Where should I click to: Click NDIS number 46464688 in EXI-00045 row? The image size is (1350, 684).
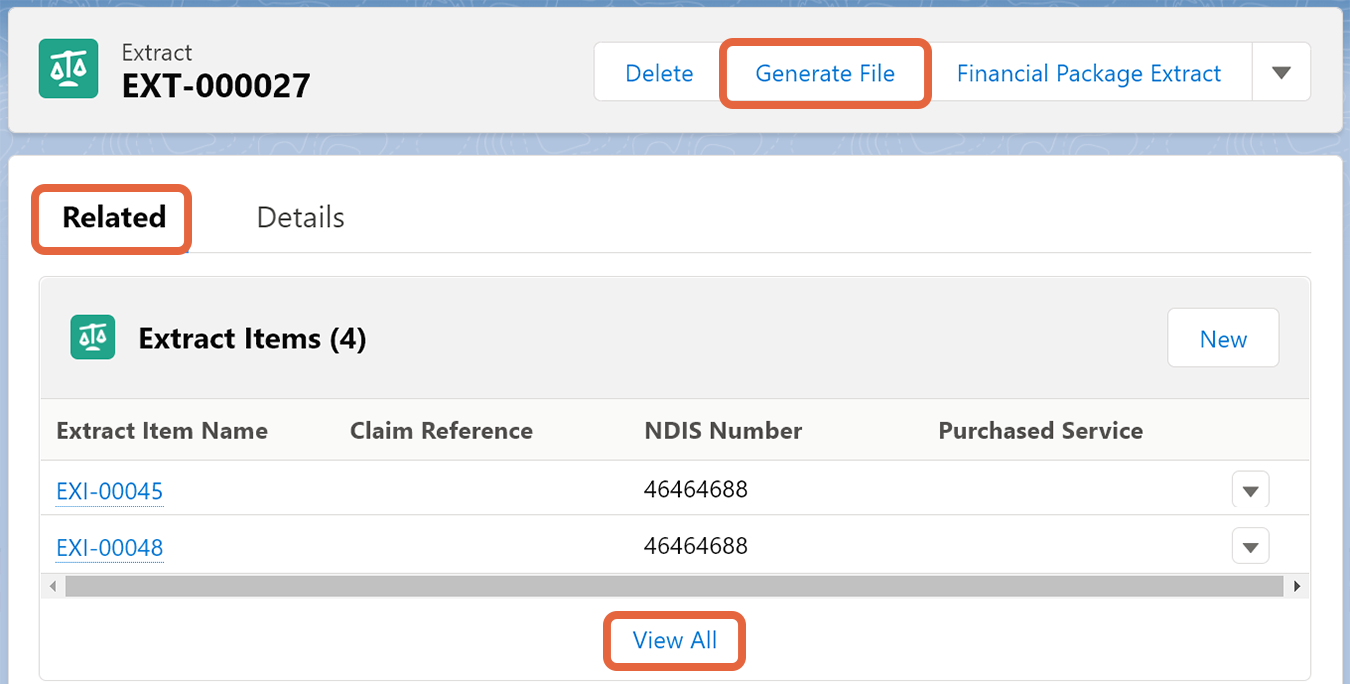point(696,489)
